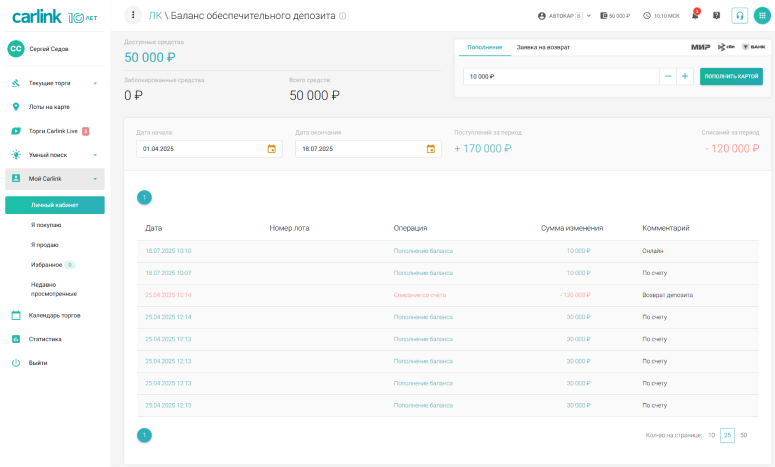Click the notifications bell icon
The width and height of the screenshot is (775, 467).
click(695, 16)
